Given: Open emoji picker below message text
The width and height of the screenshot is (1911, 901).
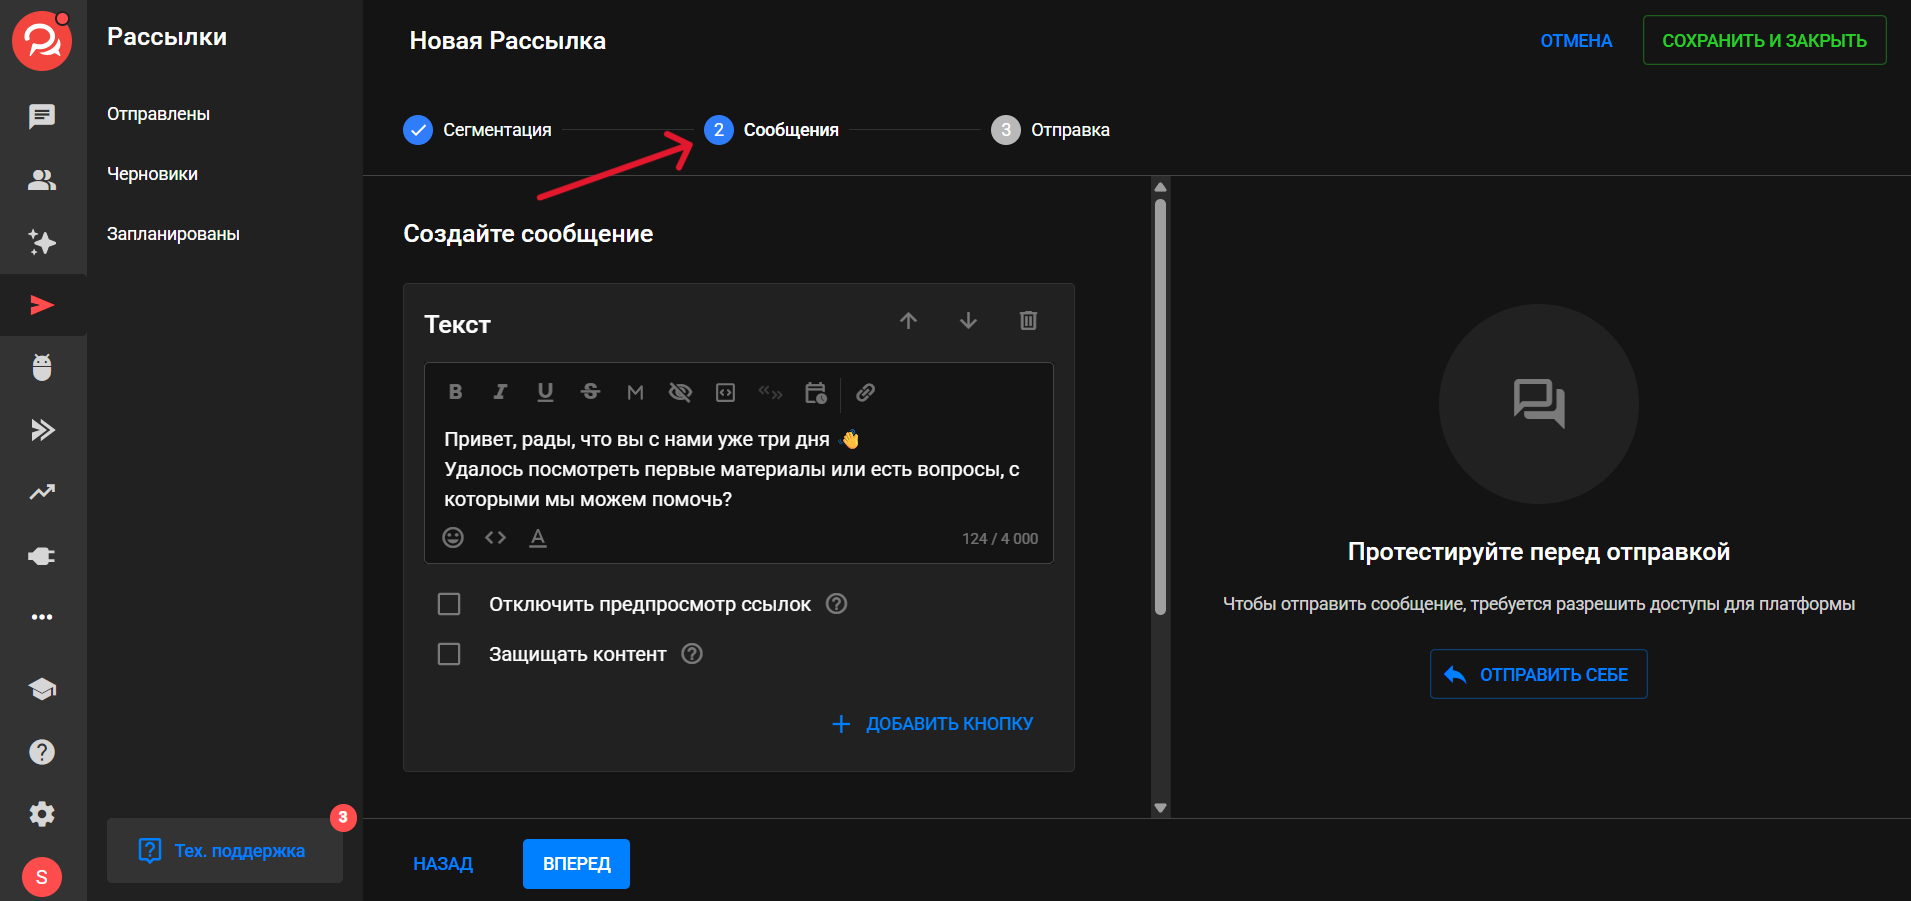Looking at the screenshot, I should [453, 538].
